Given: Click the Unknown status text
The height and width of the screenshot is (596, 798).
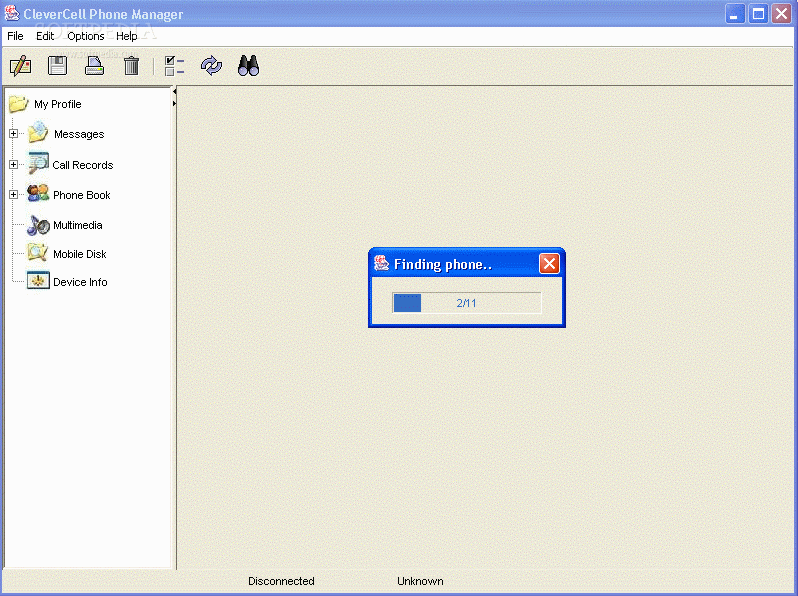Looking at the screenshot, I should (x=420, y=581).
